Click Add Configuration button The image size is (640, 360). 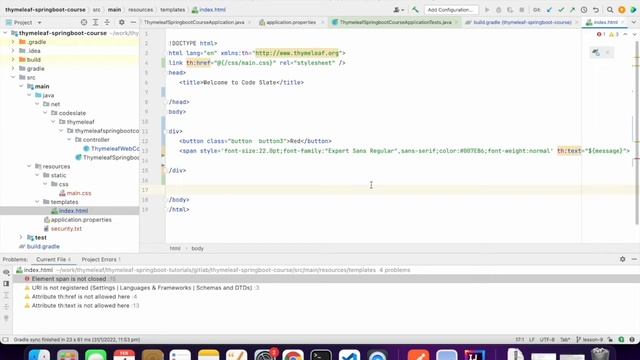click(x=451, y=10)
